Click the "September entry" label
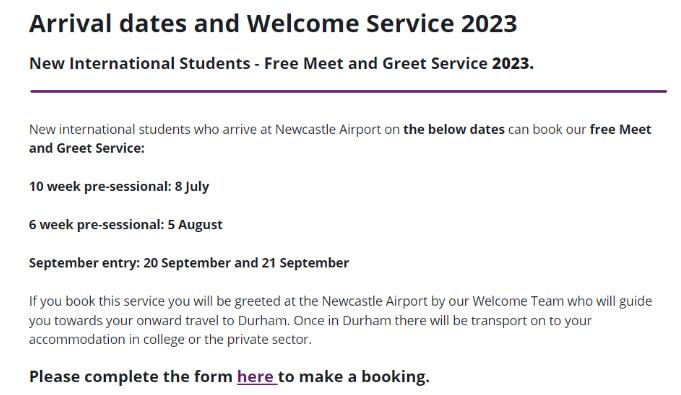 [84, 263]
